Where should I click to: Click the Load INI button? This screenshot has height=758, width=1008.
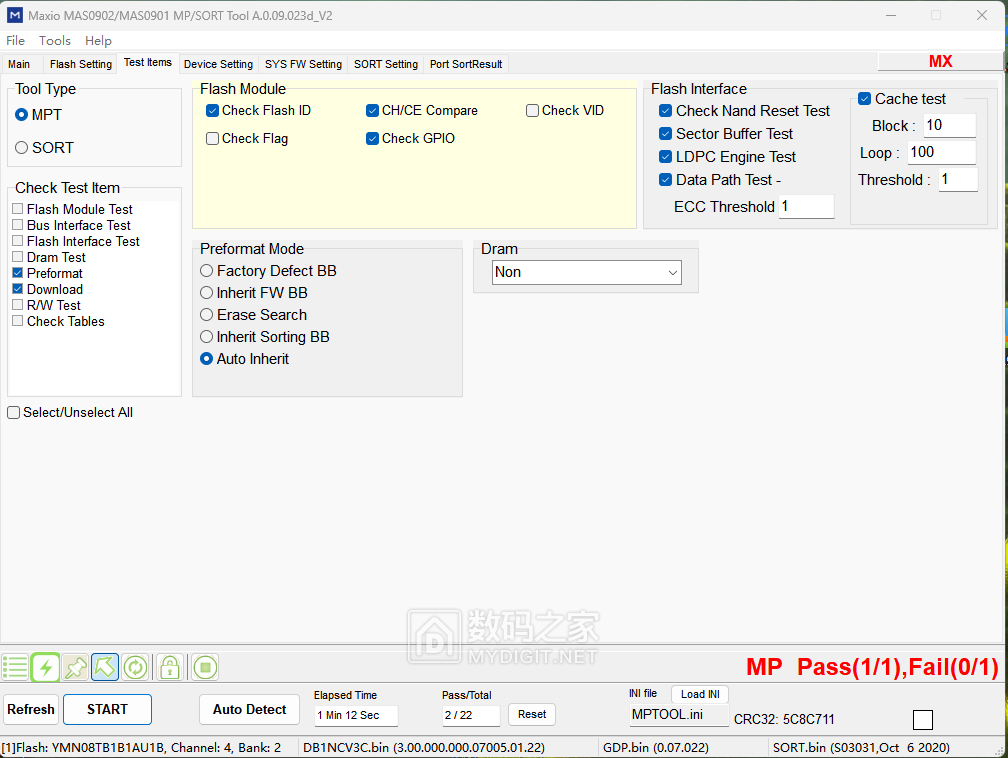[700, 694]
